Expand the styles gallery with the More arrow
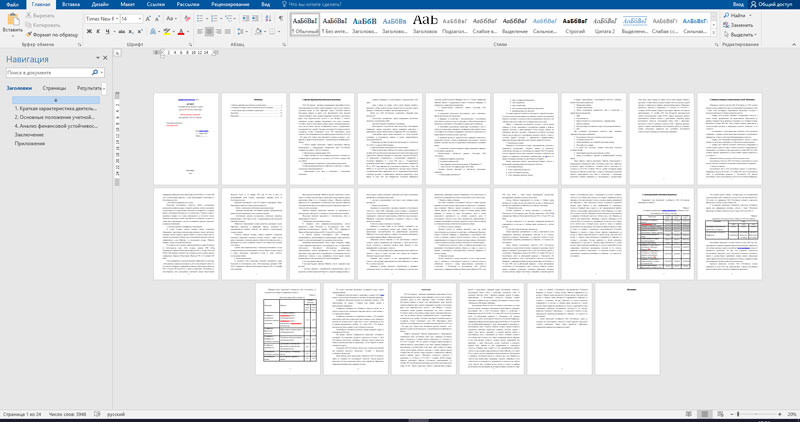The height and width of the screenshot is (422, 800). (714, 33)
